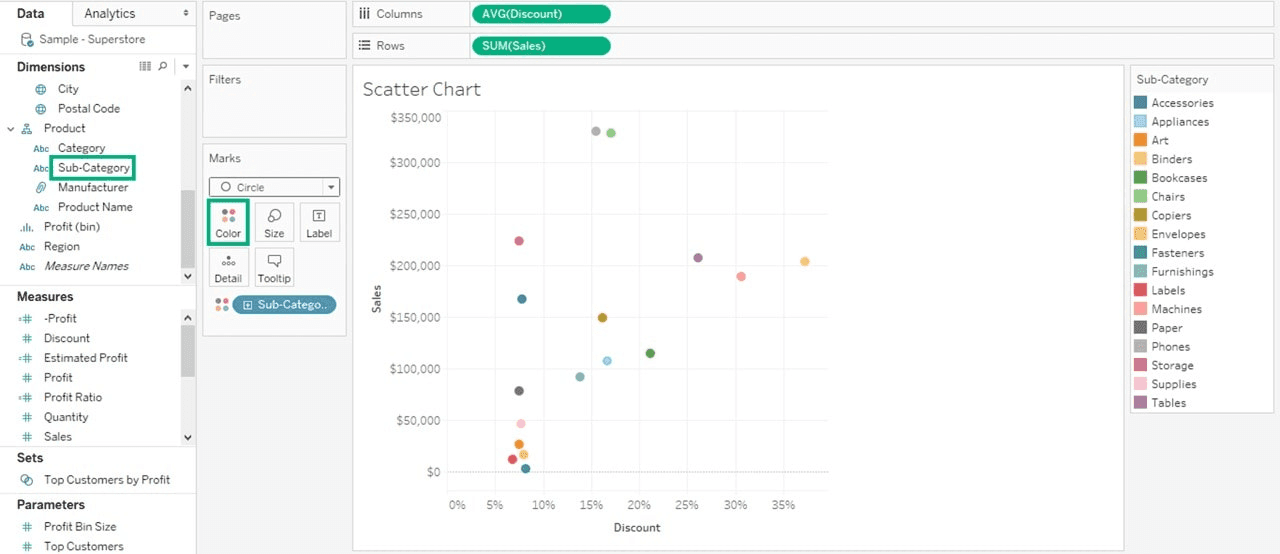Click the Detail marks button
This screenshot has height=554, width=1280.
[228, 268]
